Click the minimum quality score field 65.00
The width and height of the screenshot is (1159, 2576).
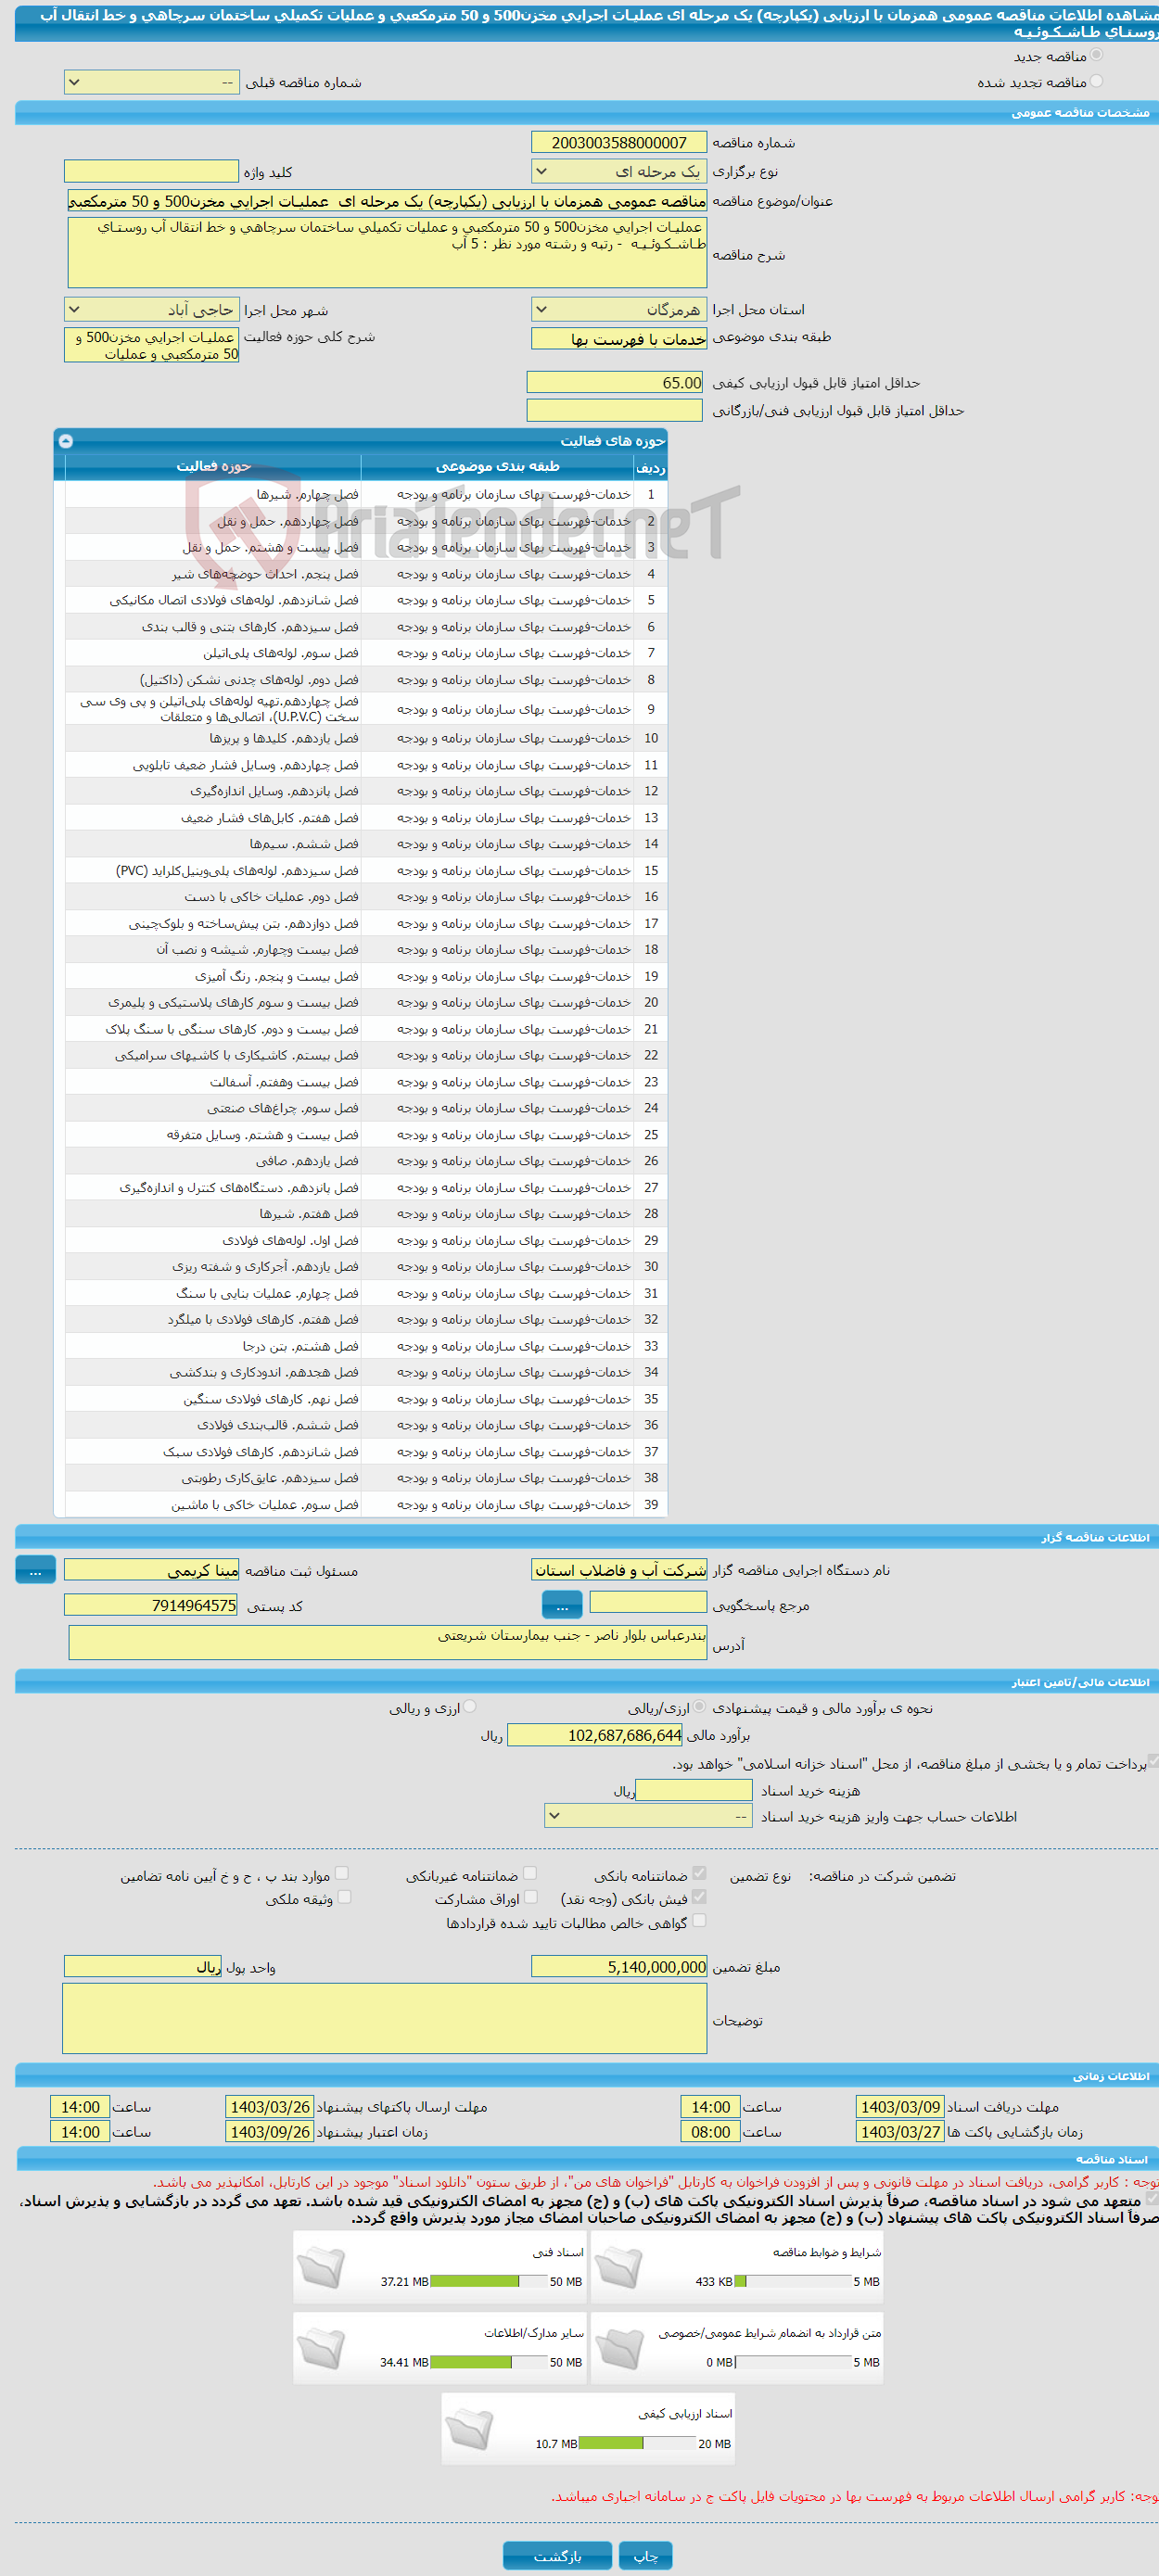(615, 383)
